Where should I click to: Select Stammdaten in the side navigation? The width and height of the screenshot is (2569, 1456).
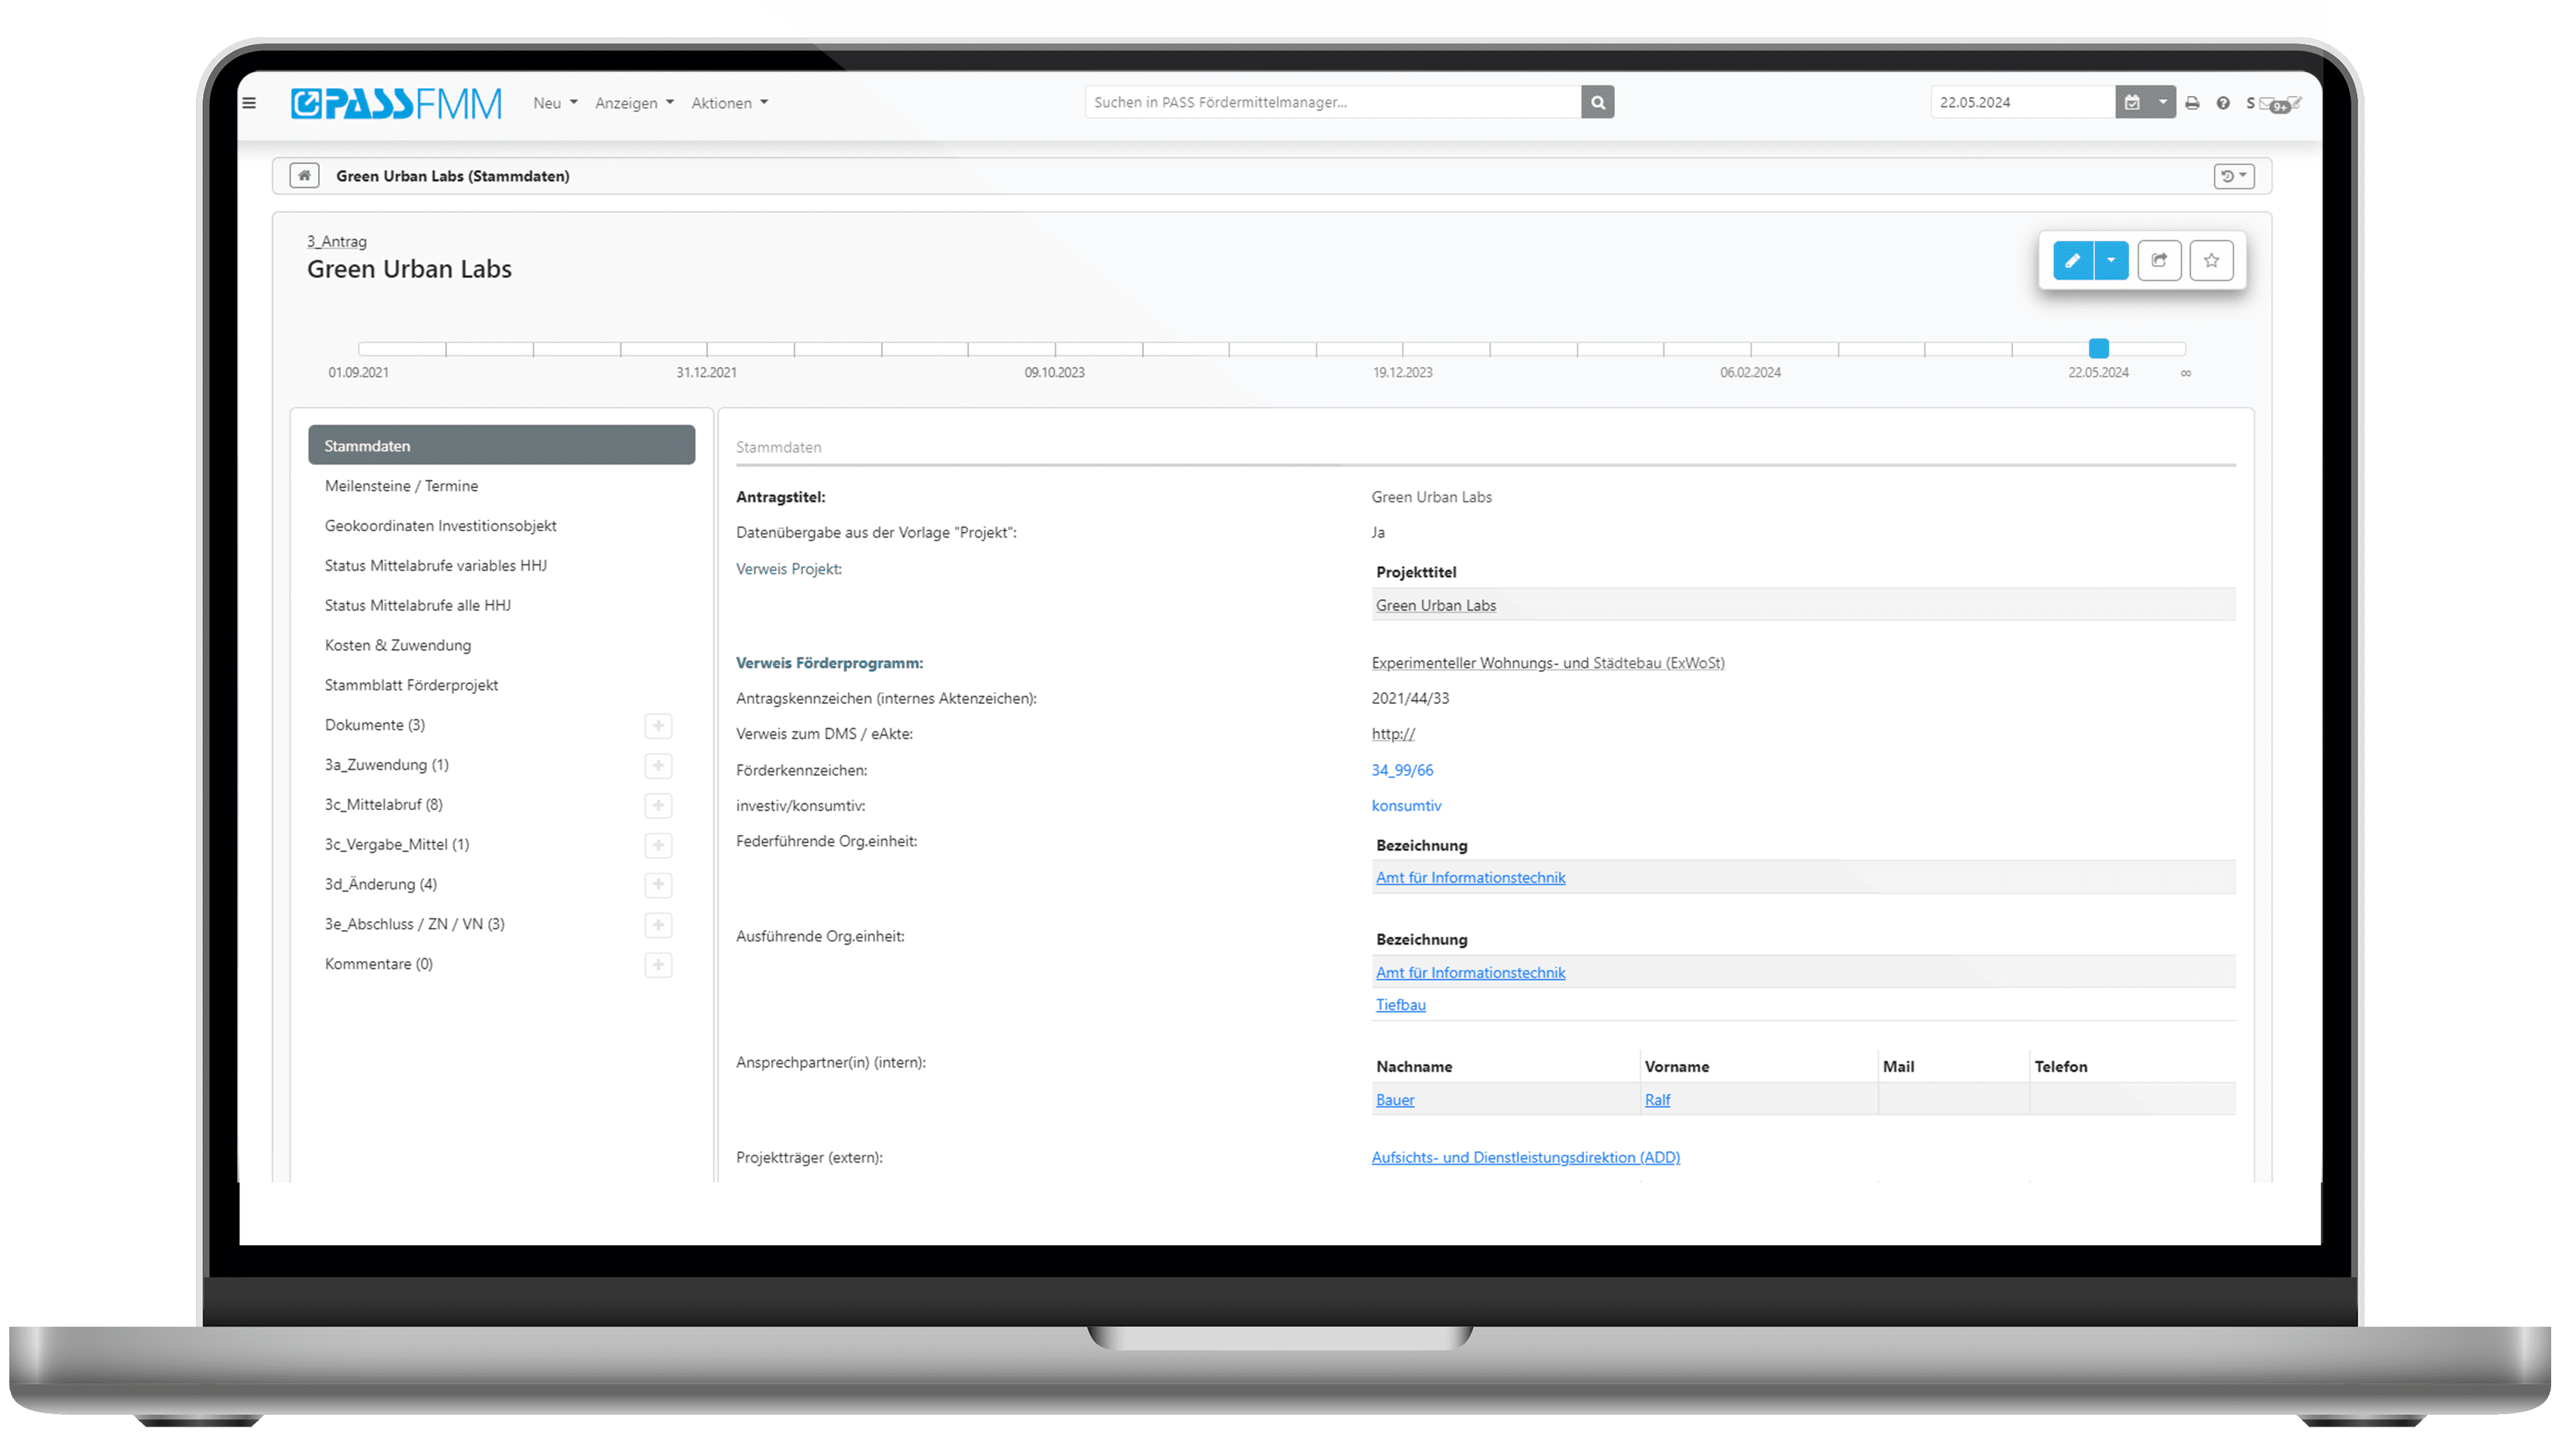501,446
